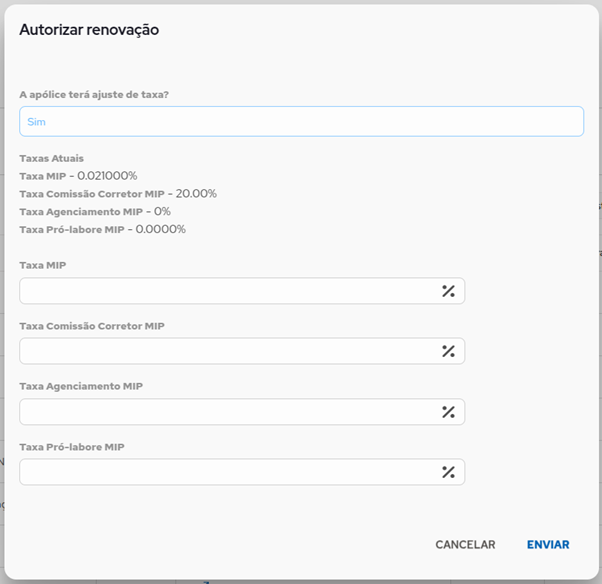
Task: Click percent icon in Taxa Comissão Corretor field
Action: pyautogui.click(x=448, y=351)
